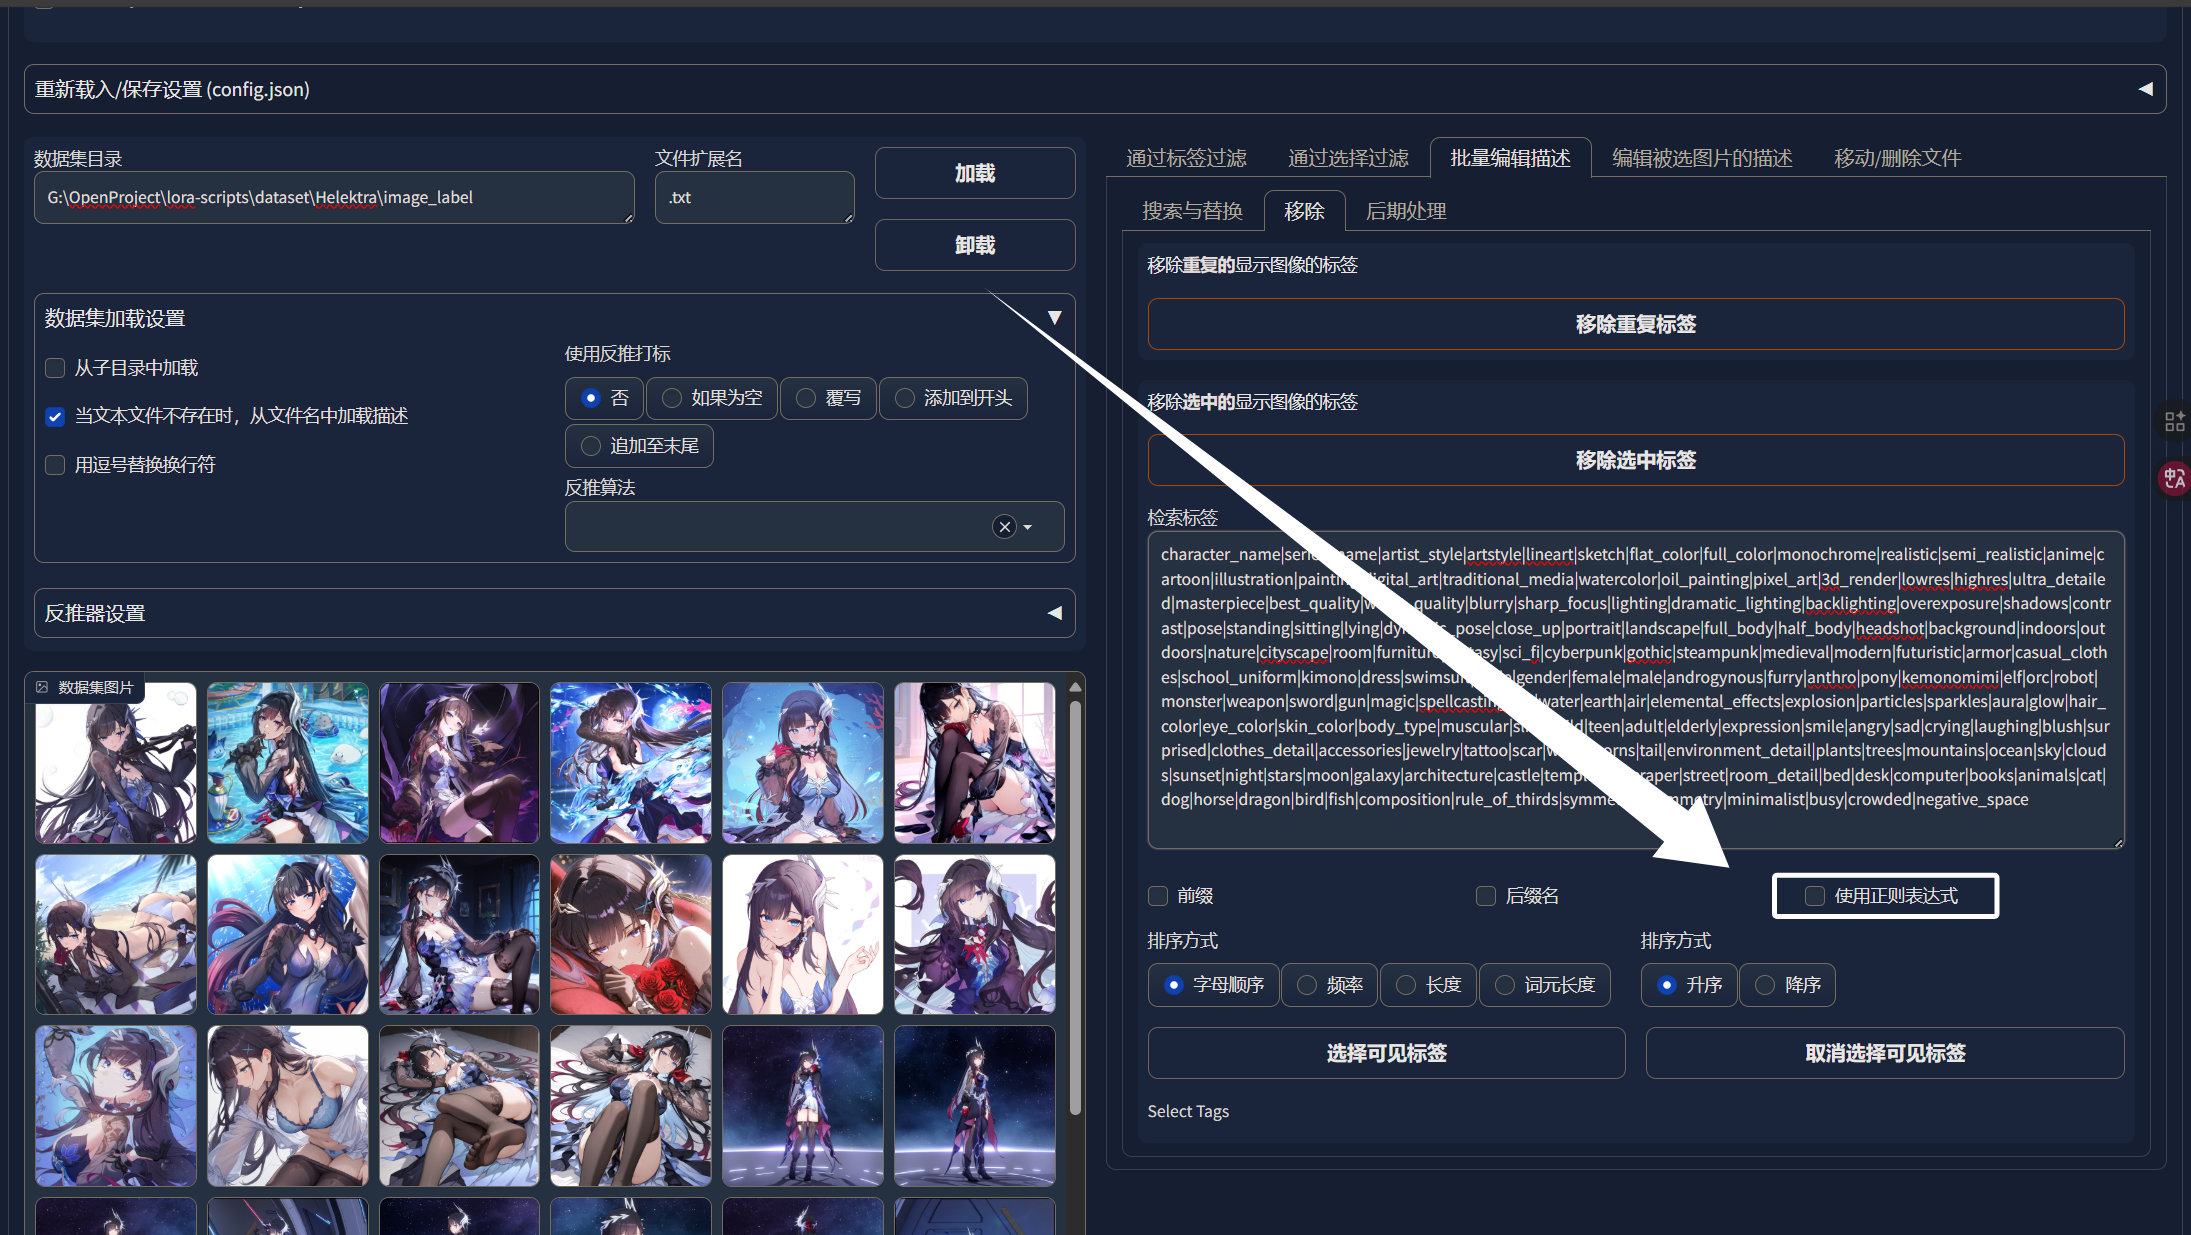Enable the 后缀名 checkbox
Screen dimensions: 2191x1235
1486,896
